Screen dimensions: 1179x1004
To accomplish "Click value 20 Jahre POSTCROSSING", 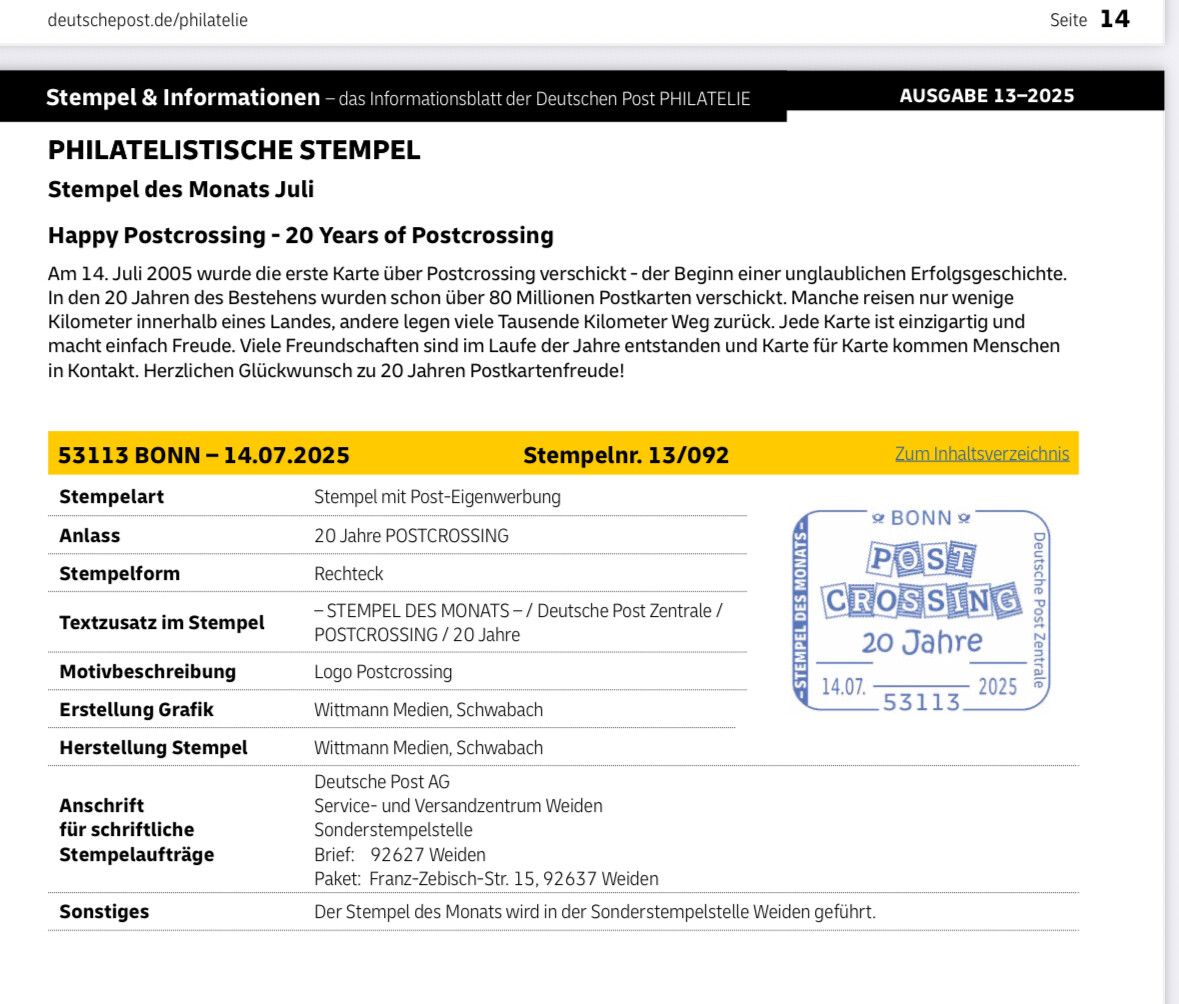I will 411,535.
